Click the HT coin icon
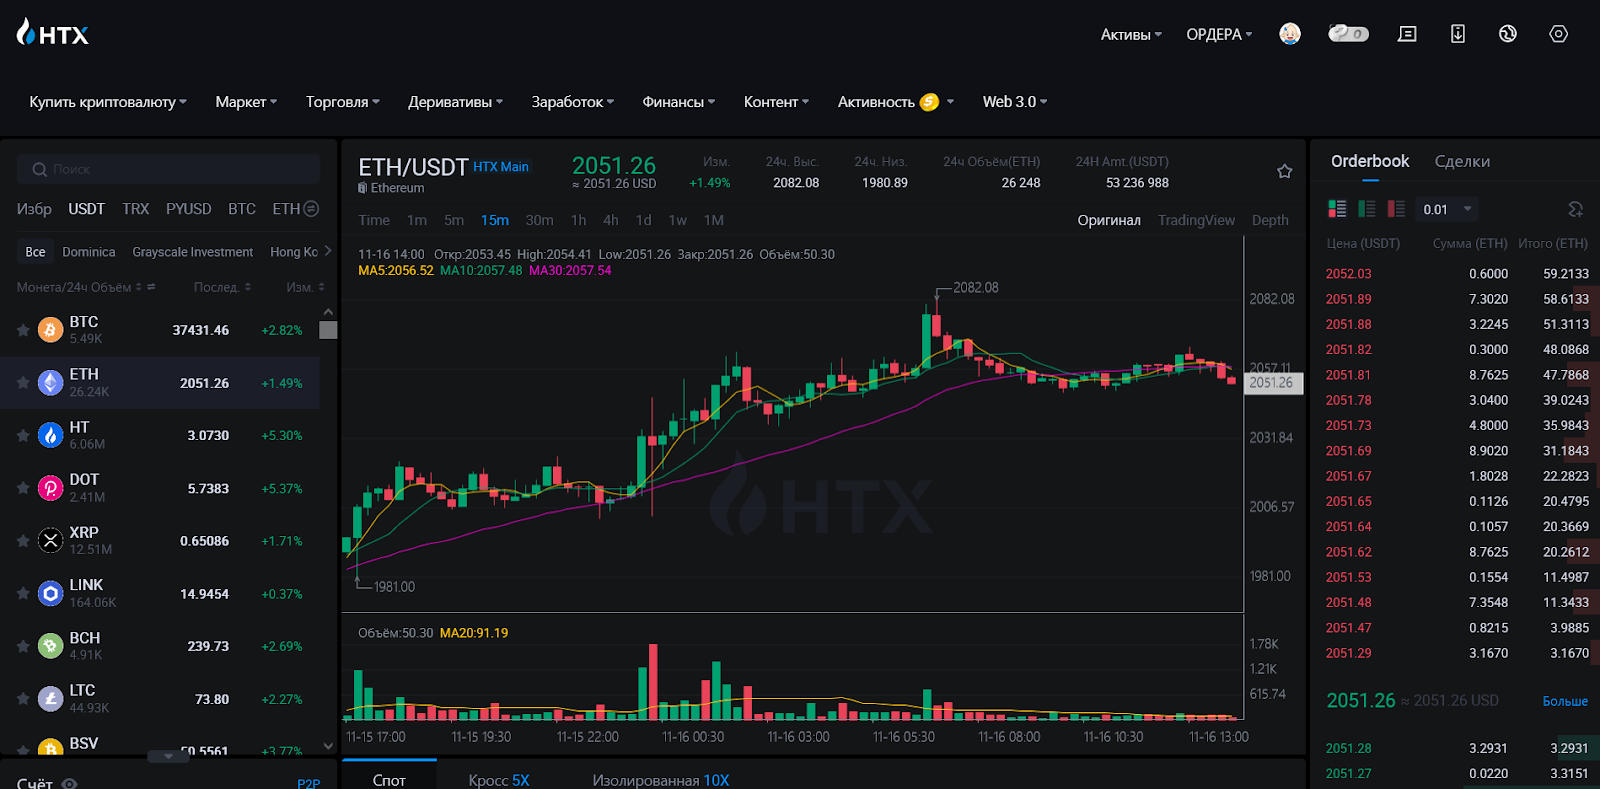1600x789 pixels. point(50,435)
